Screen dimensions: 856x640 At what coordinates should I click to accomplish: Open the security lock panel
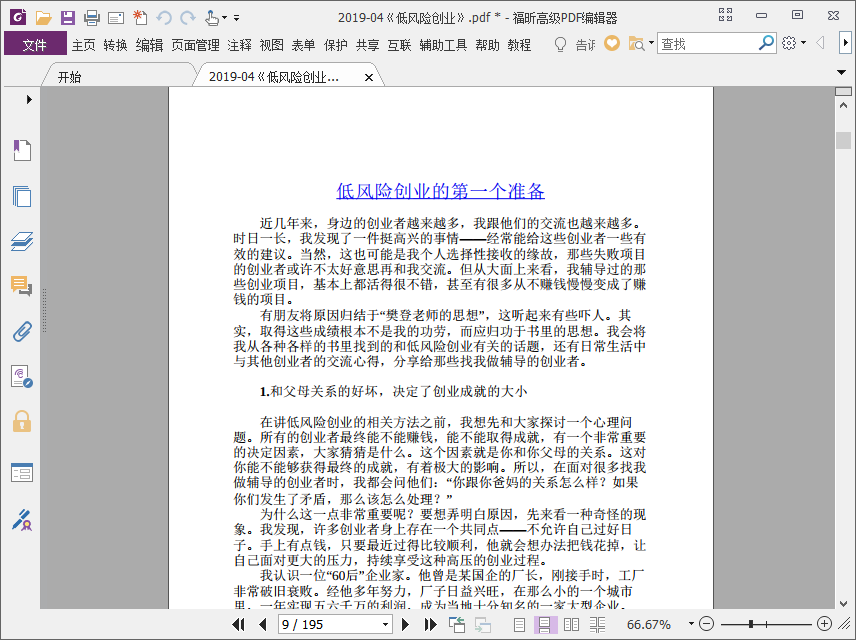point(22,422)
